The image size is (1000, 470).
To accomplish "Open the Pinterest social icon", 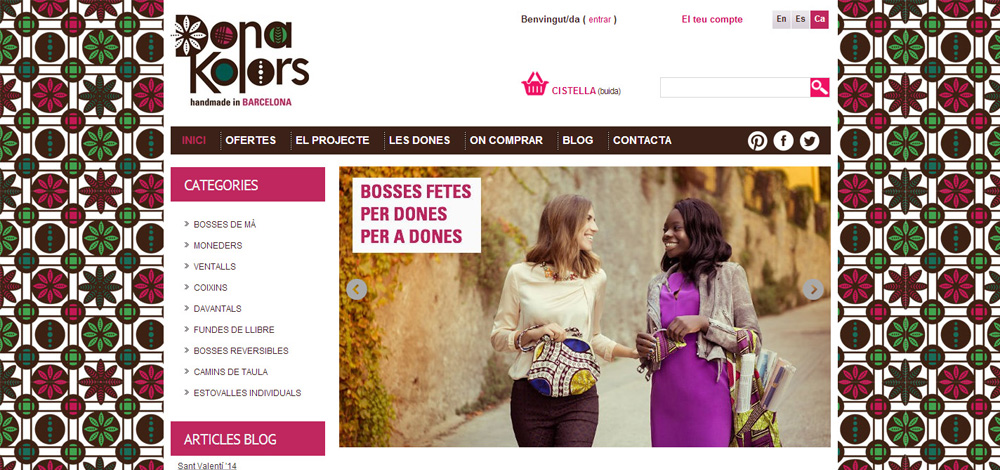I will pos(757,140).
